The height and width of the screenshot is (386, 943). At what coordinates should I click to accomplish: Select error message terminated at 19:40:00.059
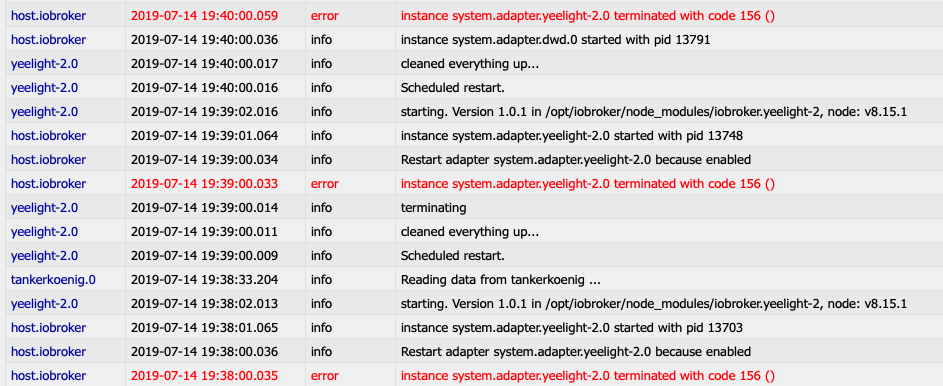588,16
